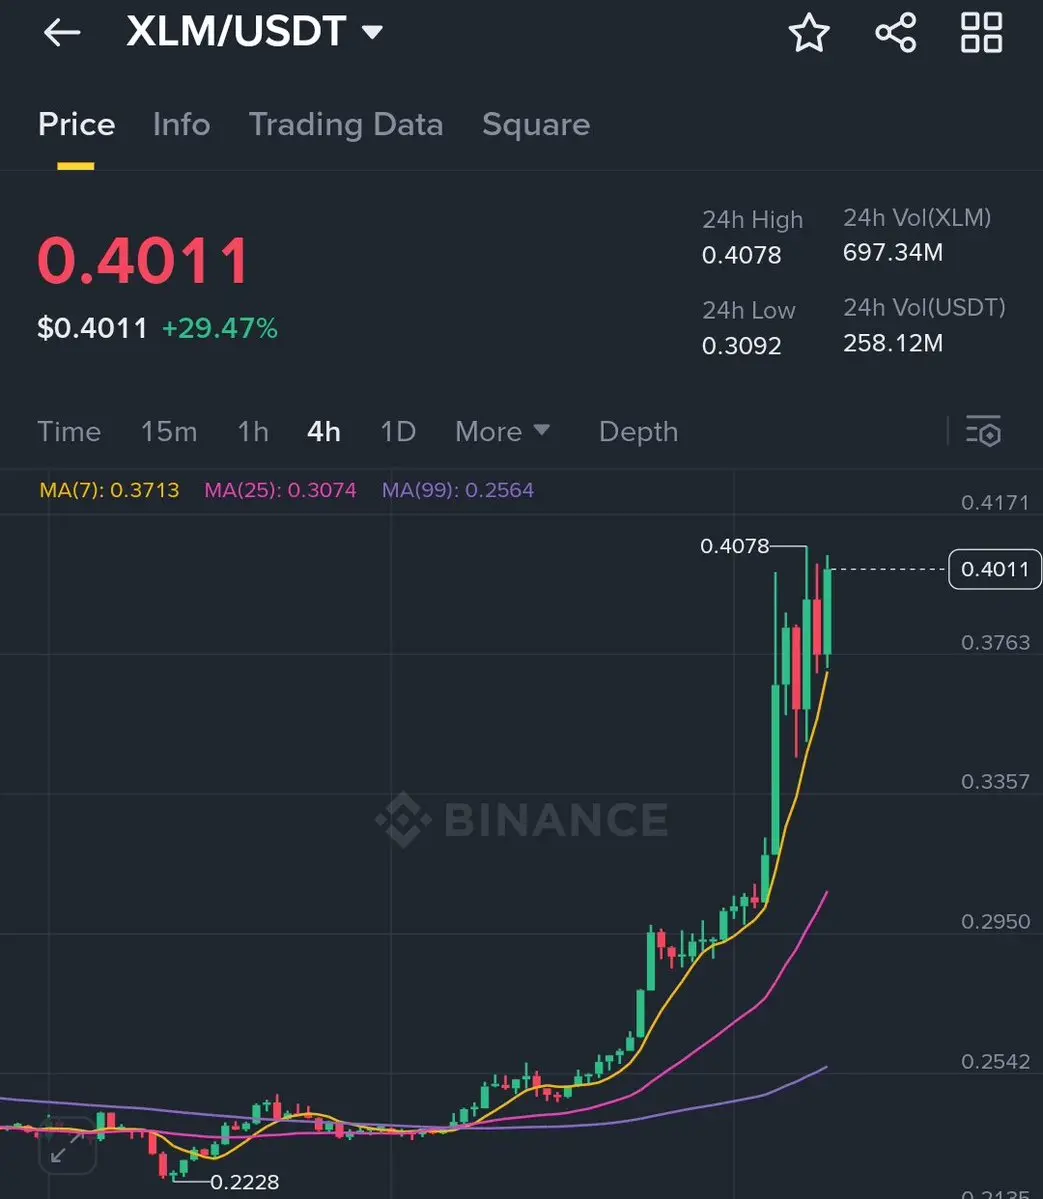Switch to the Info tab
Viewport: 1043px width, 1199px height.
tap(181, 125)
